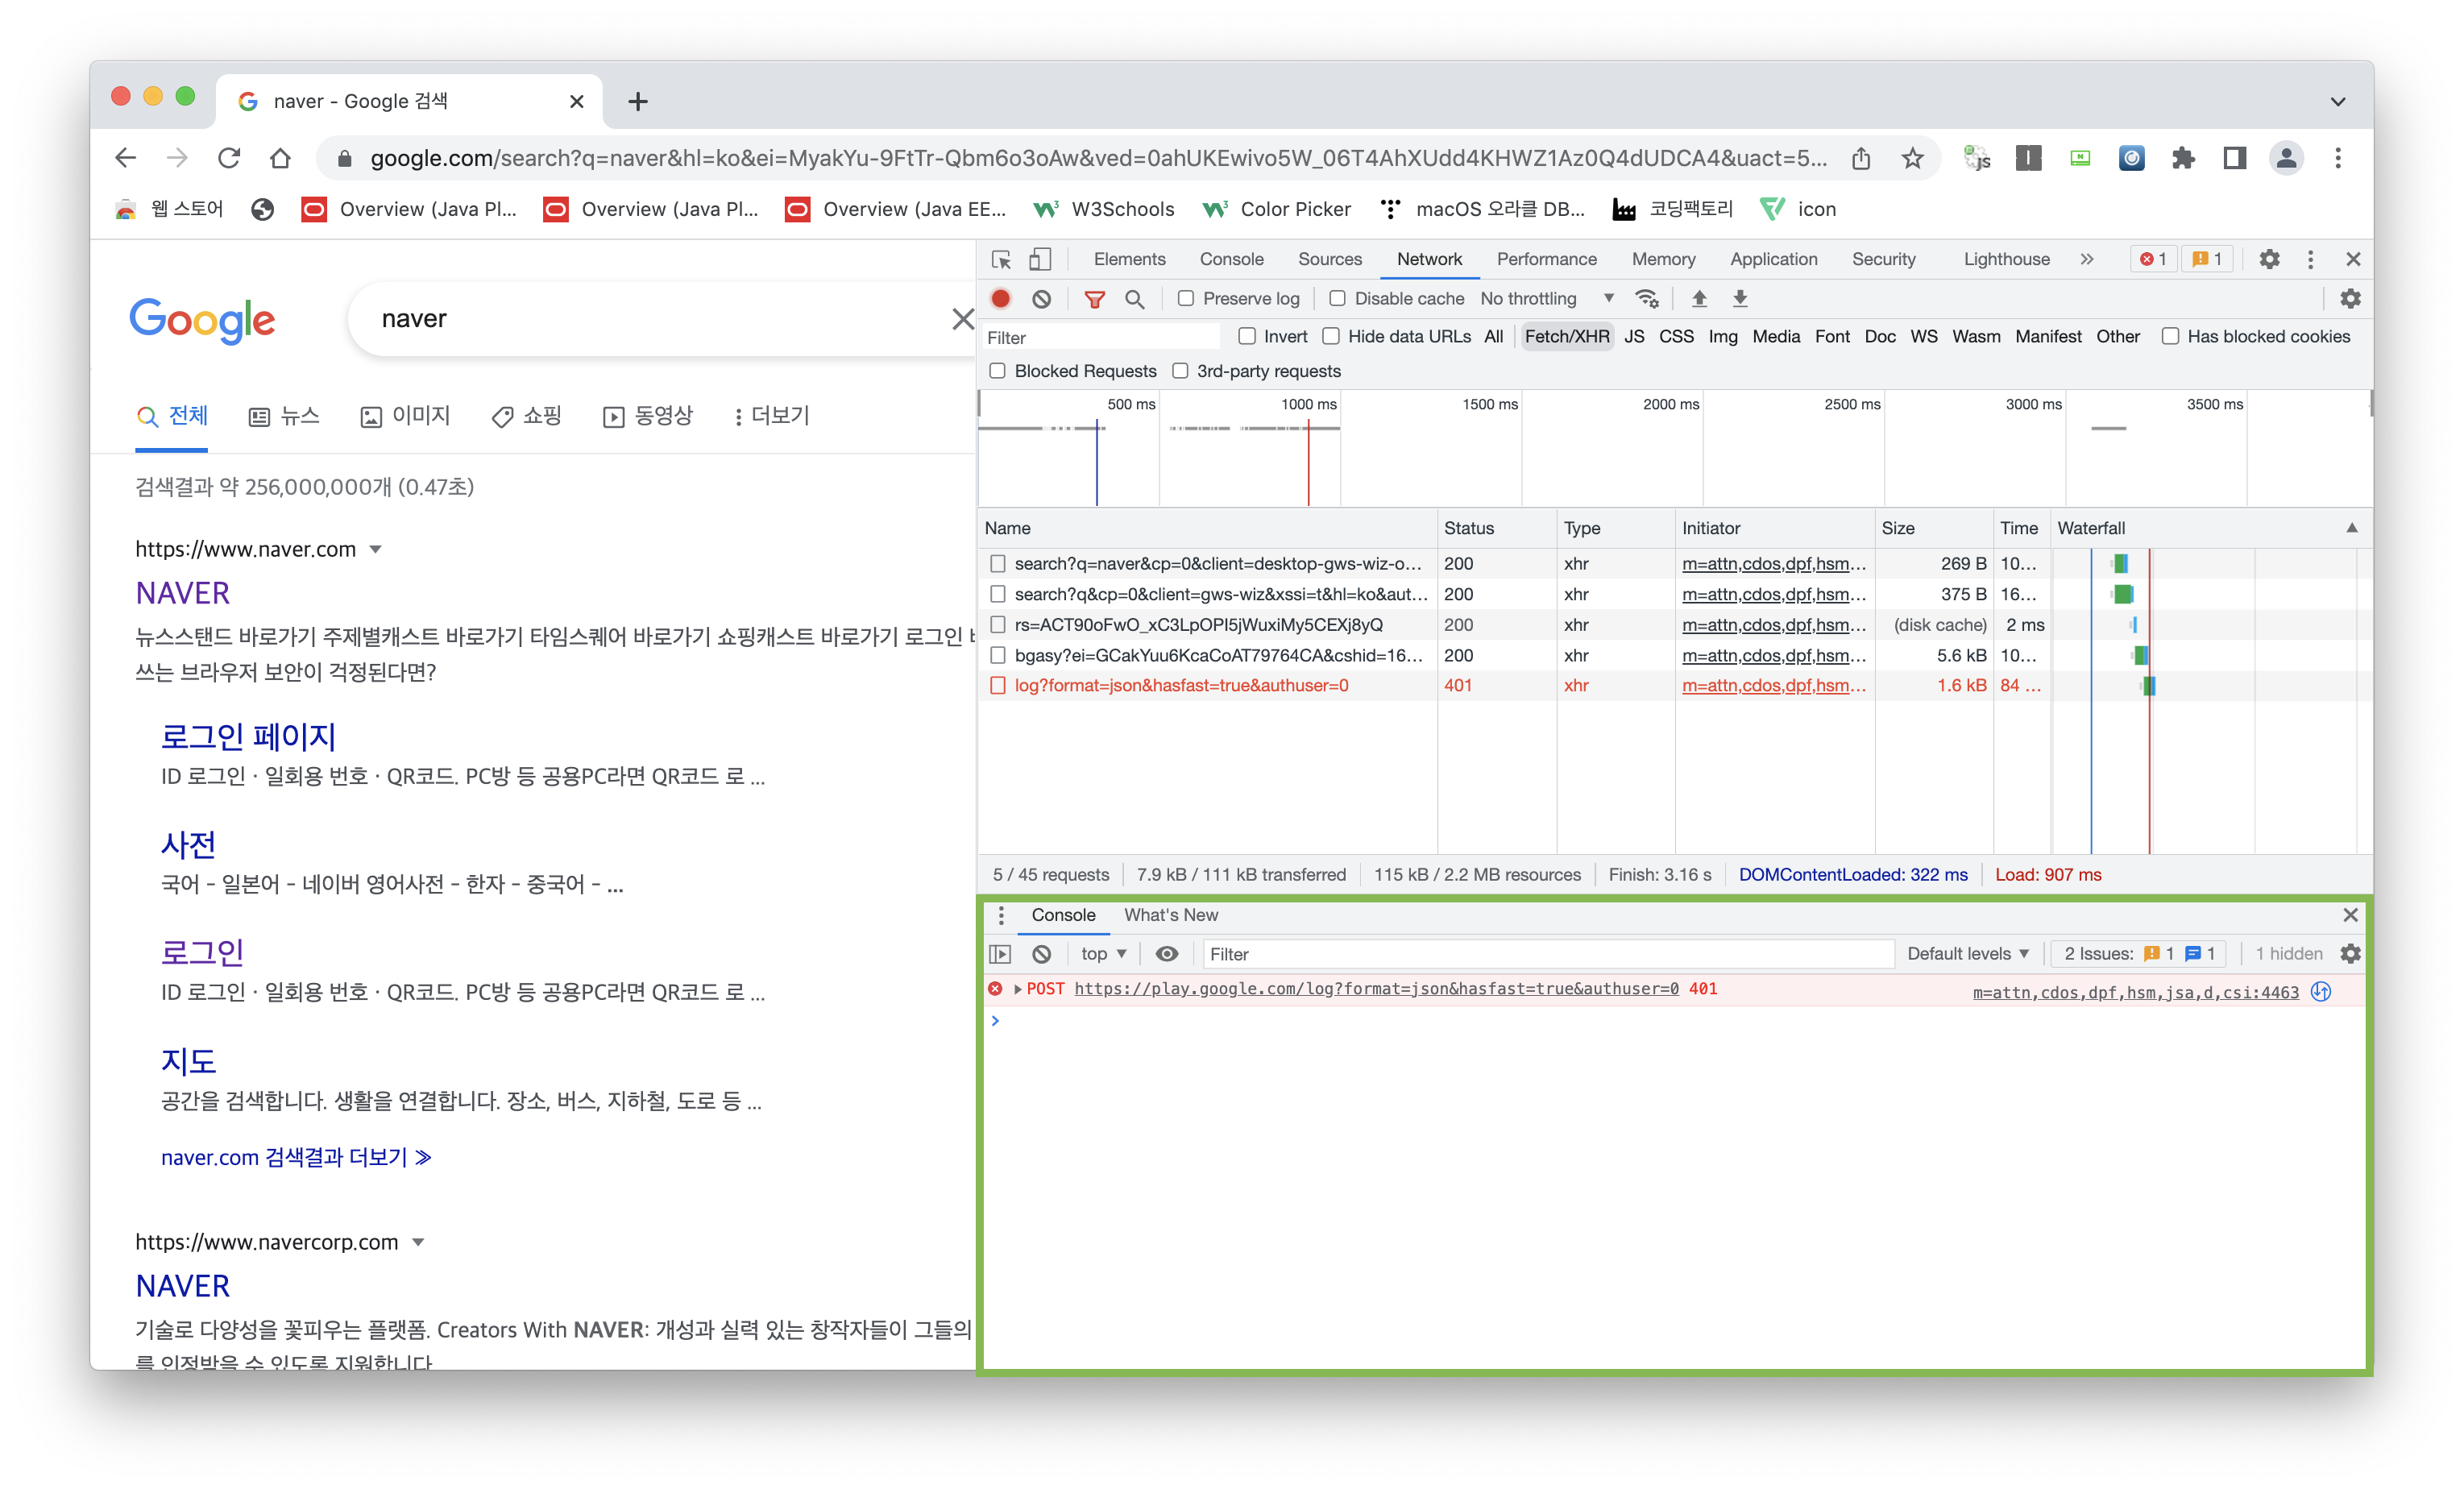This screenshot has height=1489, width=2464.
Task: Open the play.google.com log URL in console
Action: click(x=1376, y=988)
